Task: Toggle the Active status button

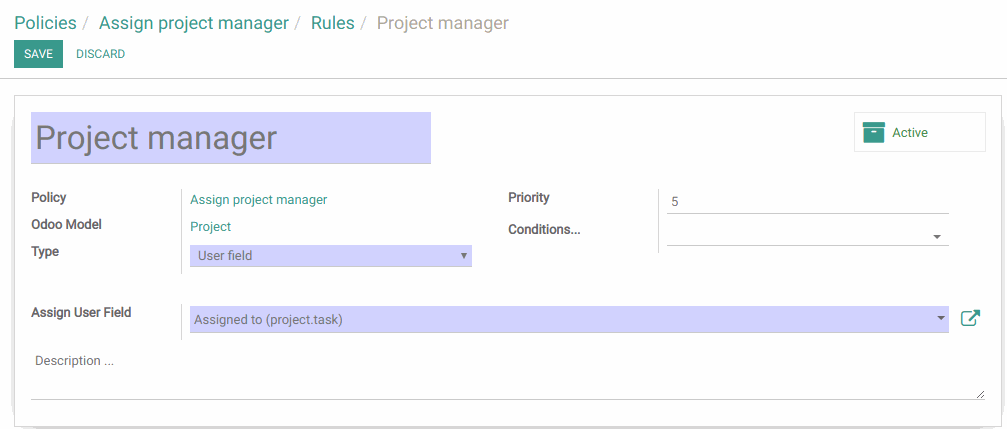Action: (920, 132)
